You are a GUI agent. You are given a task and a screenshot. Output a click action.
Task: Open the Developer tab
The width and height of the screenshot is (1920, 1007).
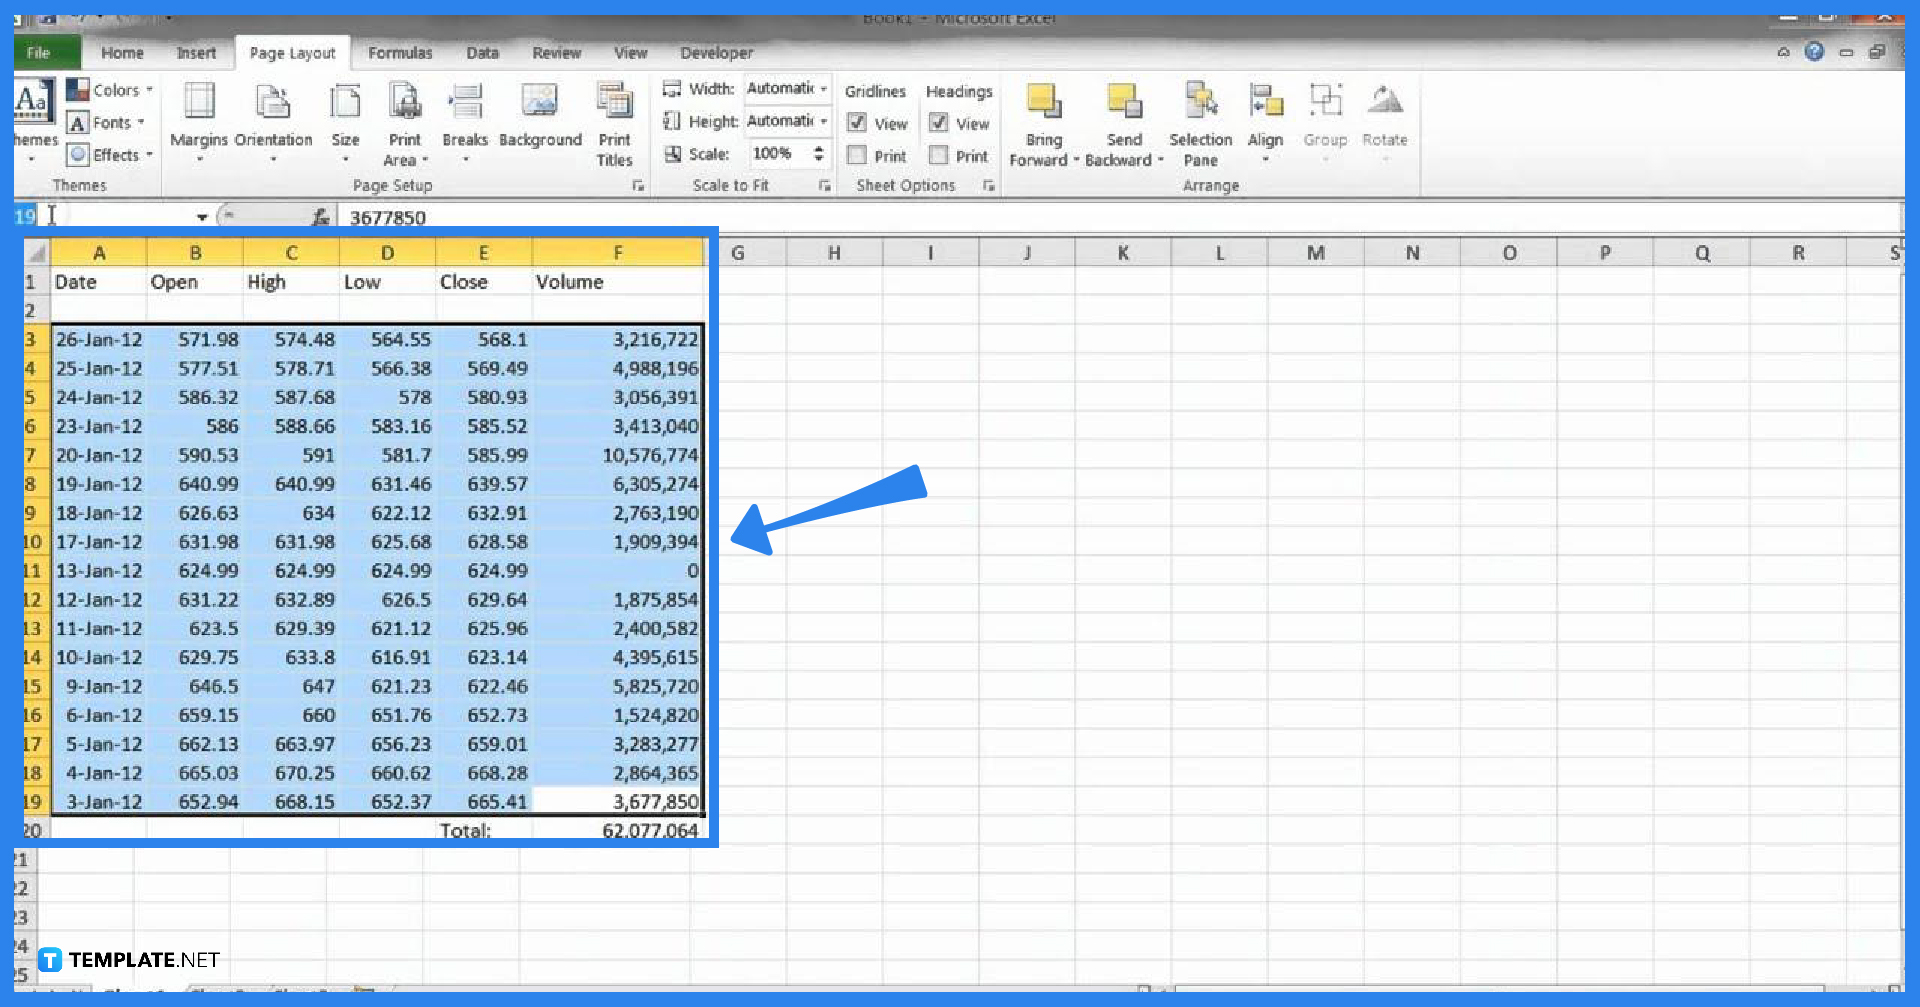(716, 53)
